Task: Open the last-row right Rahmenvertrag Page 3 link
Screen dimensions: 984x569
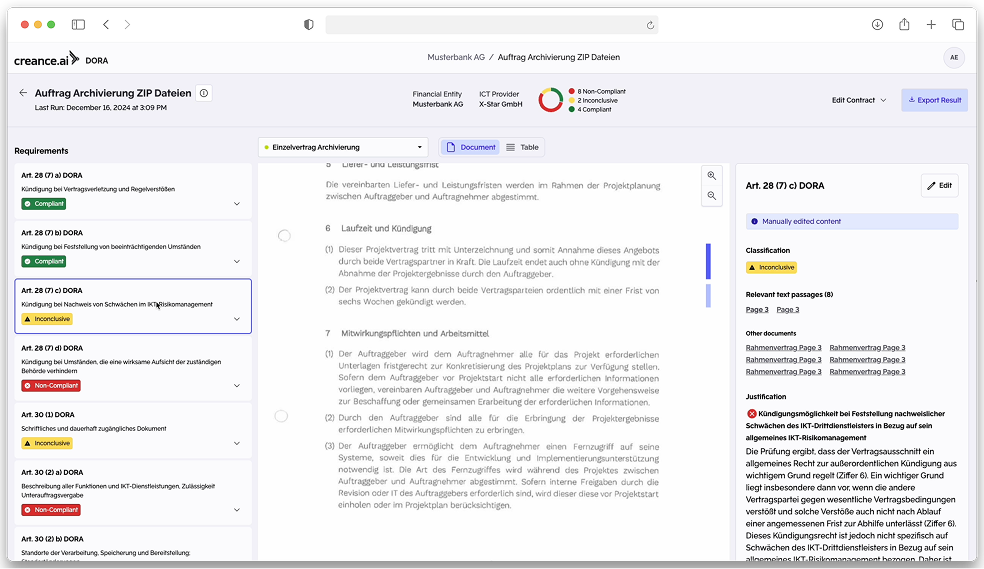Action: 867,372
